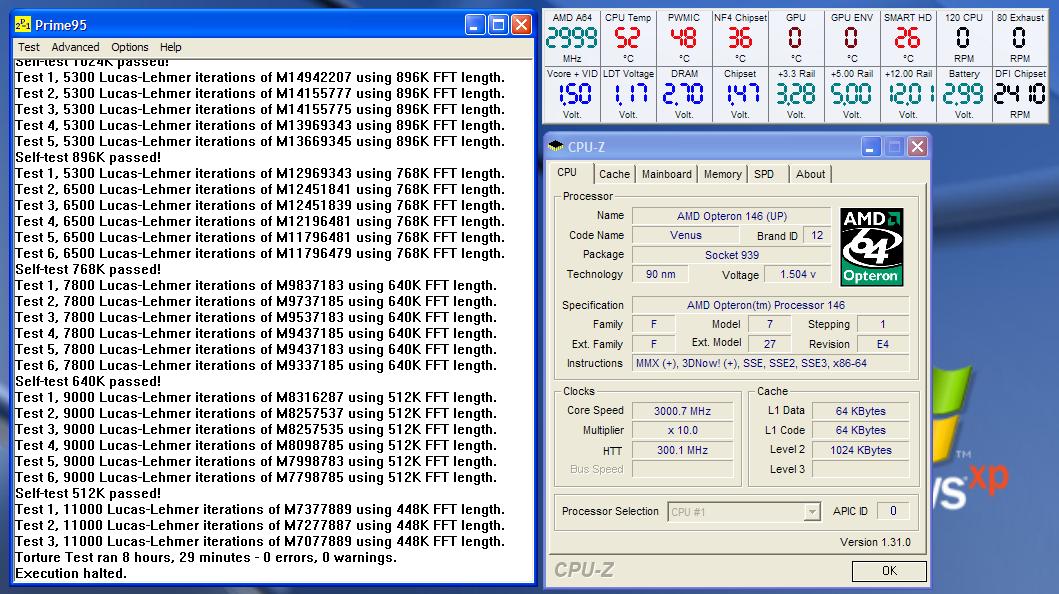Click the DRAM voltage readout

[683, 94]
